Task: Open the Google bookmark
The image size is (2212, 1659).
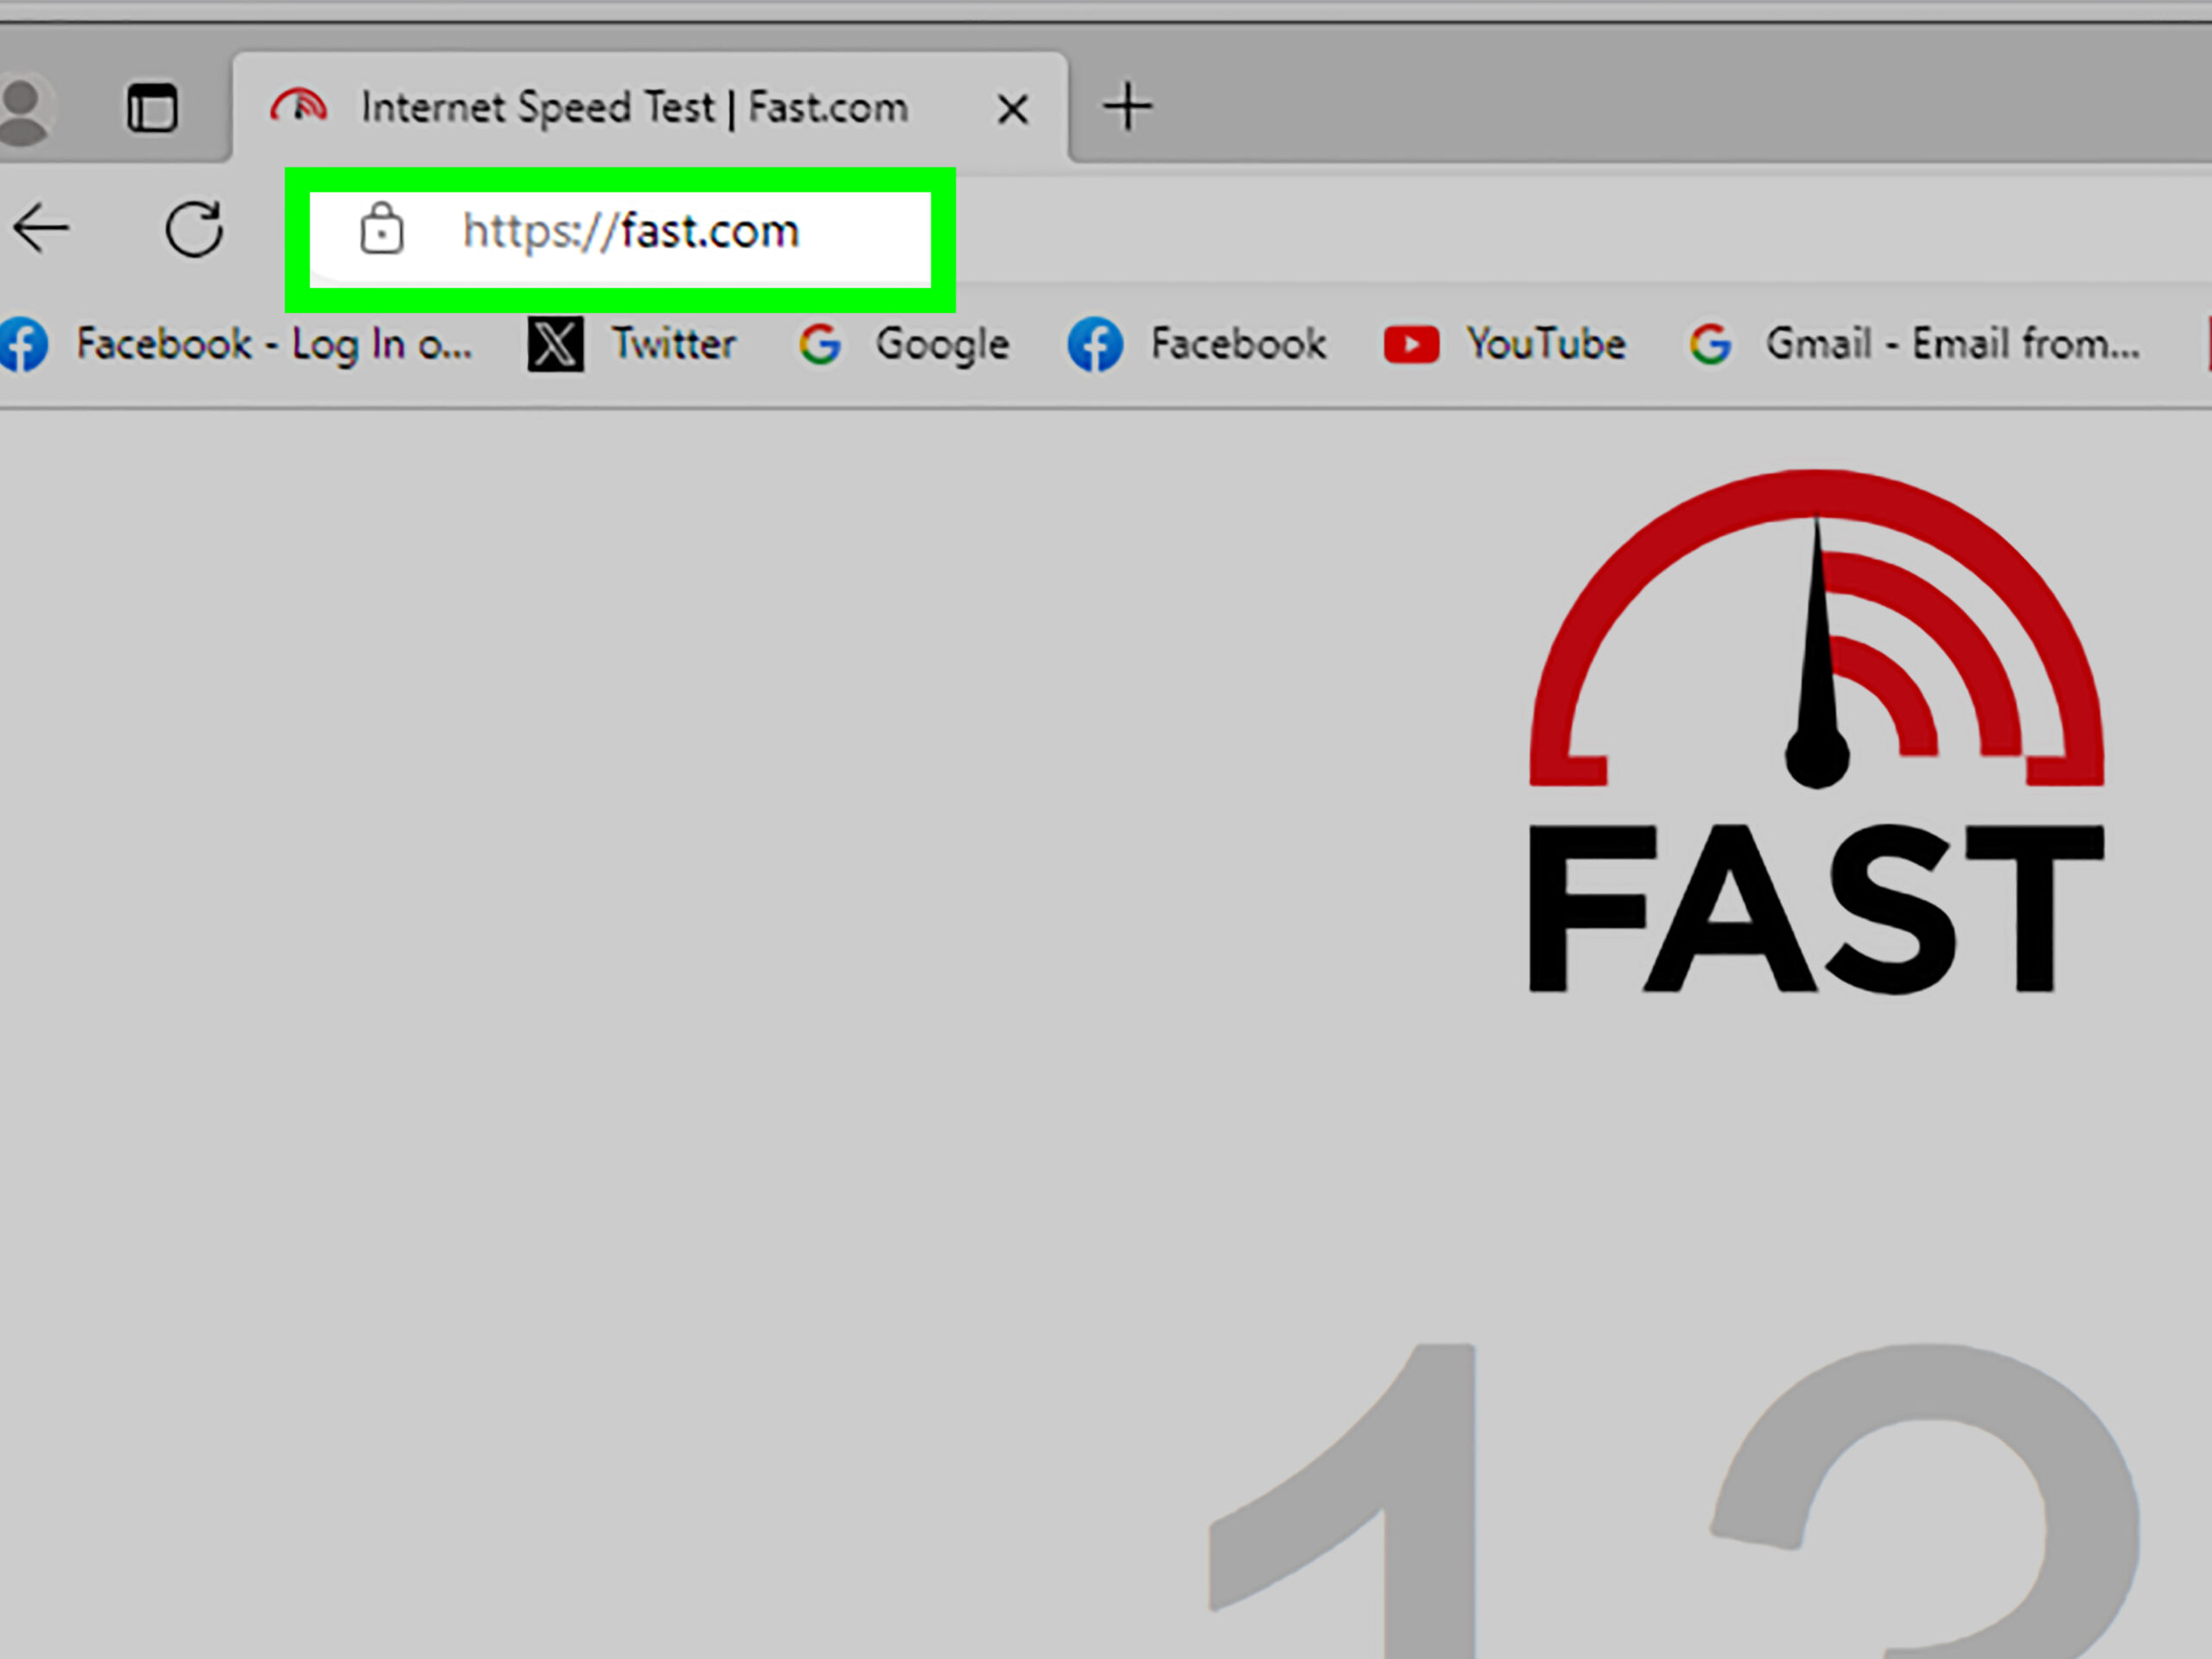Action: [905, 345]
